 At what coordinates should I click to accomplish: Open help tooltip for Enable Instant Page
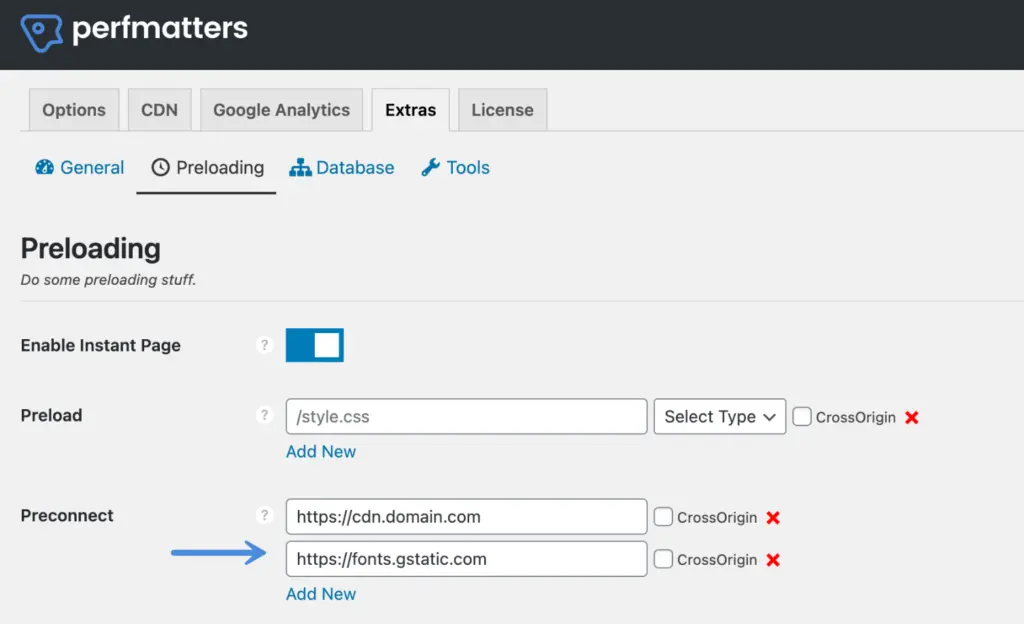click(264, 345)
